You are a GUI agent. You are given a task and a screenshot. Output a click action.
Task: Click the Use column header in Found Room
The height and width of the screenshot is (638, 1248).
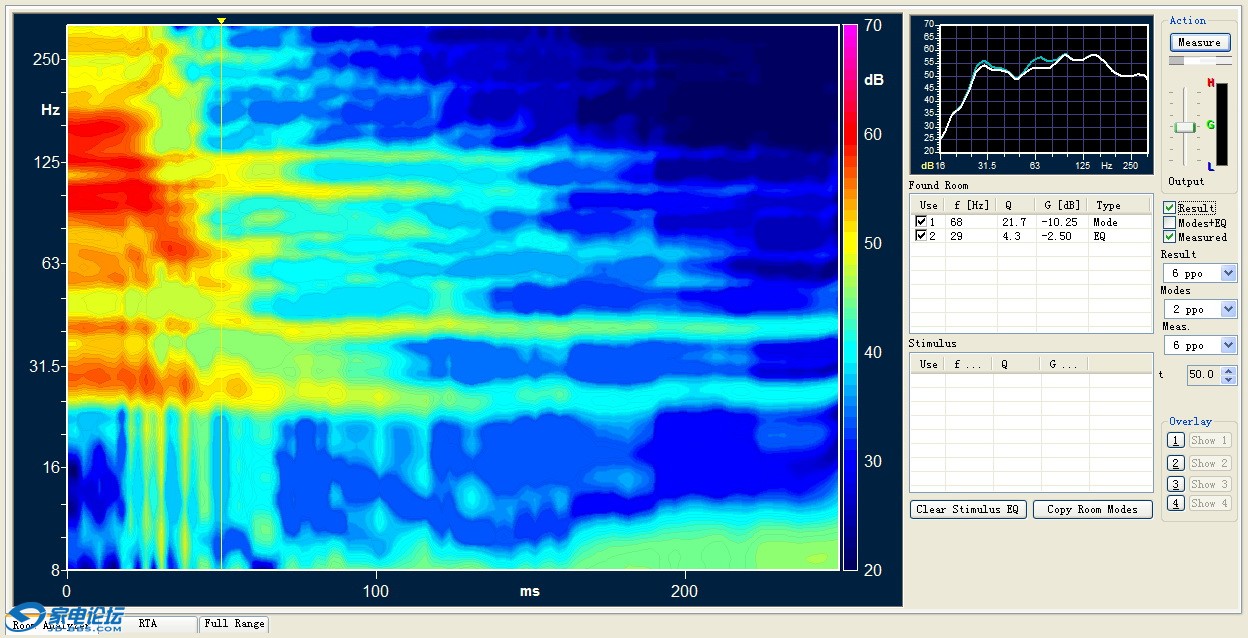point(929,205)
